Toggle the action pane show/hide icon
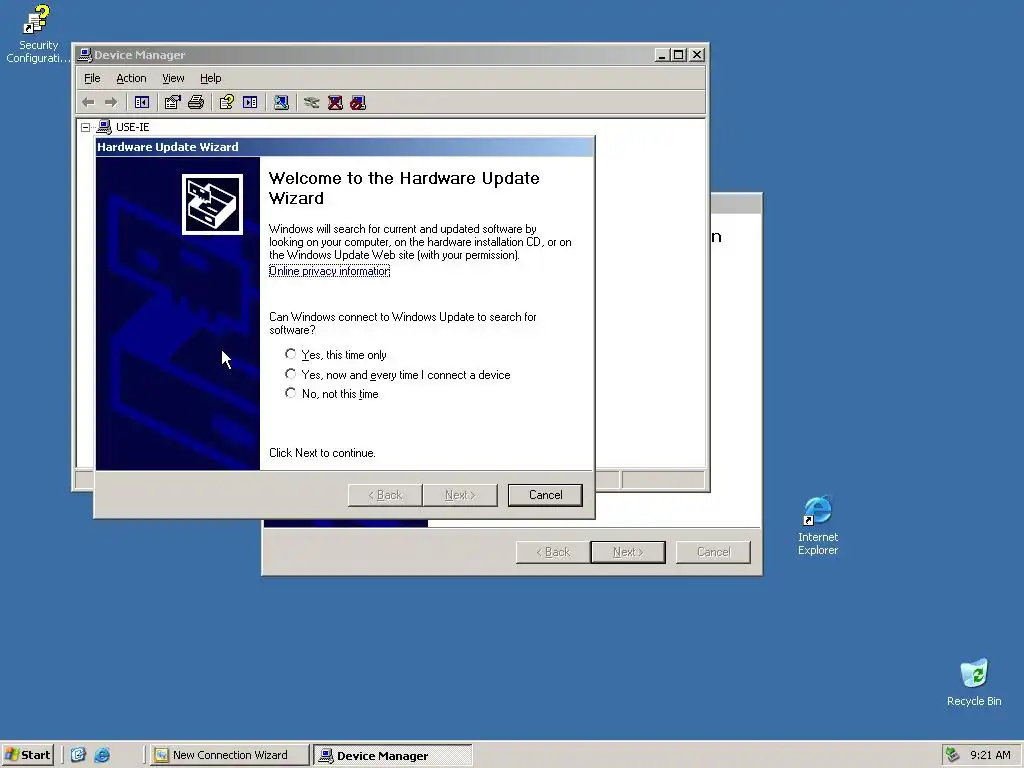 coord(250,103)
